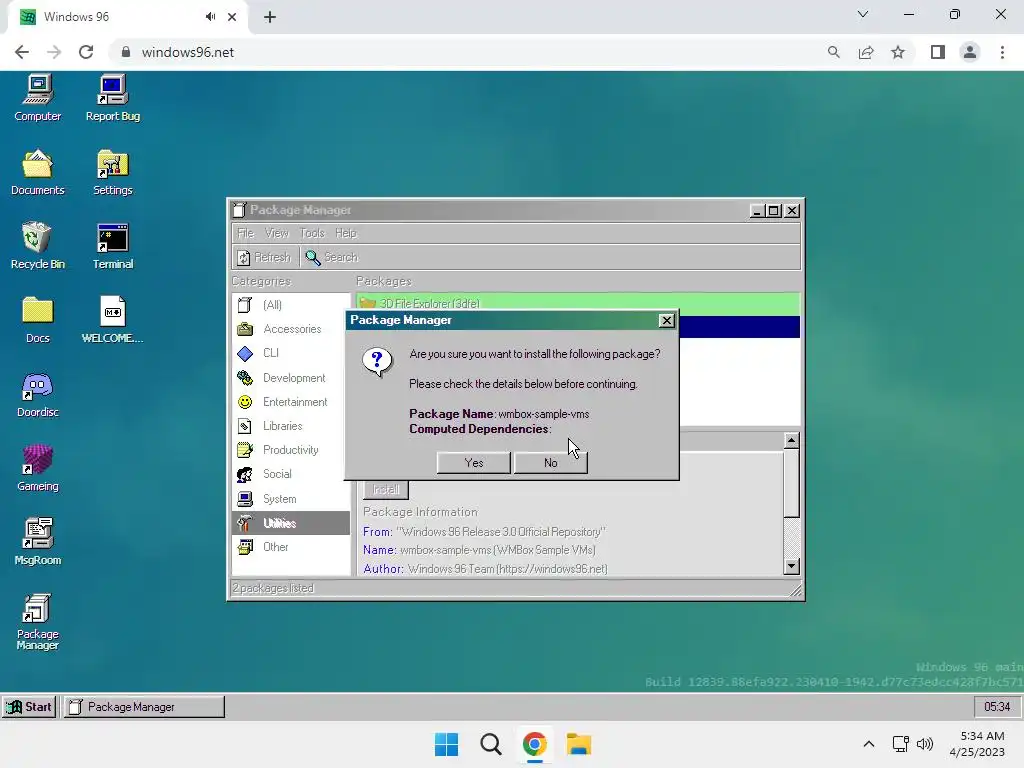
Task: Close the install confirmation dialog
Action: click(666, 320)
